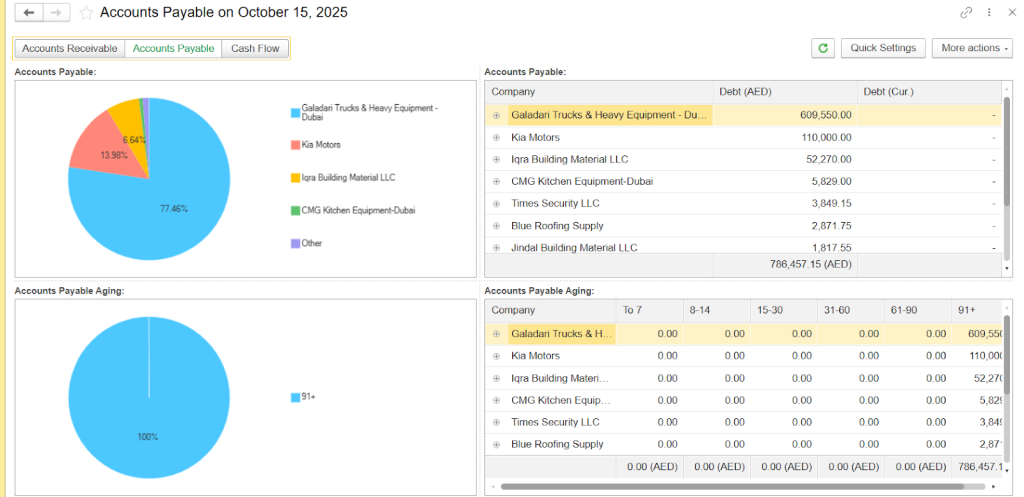Click the 8-14 aging column header

tap(716, 310)
